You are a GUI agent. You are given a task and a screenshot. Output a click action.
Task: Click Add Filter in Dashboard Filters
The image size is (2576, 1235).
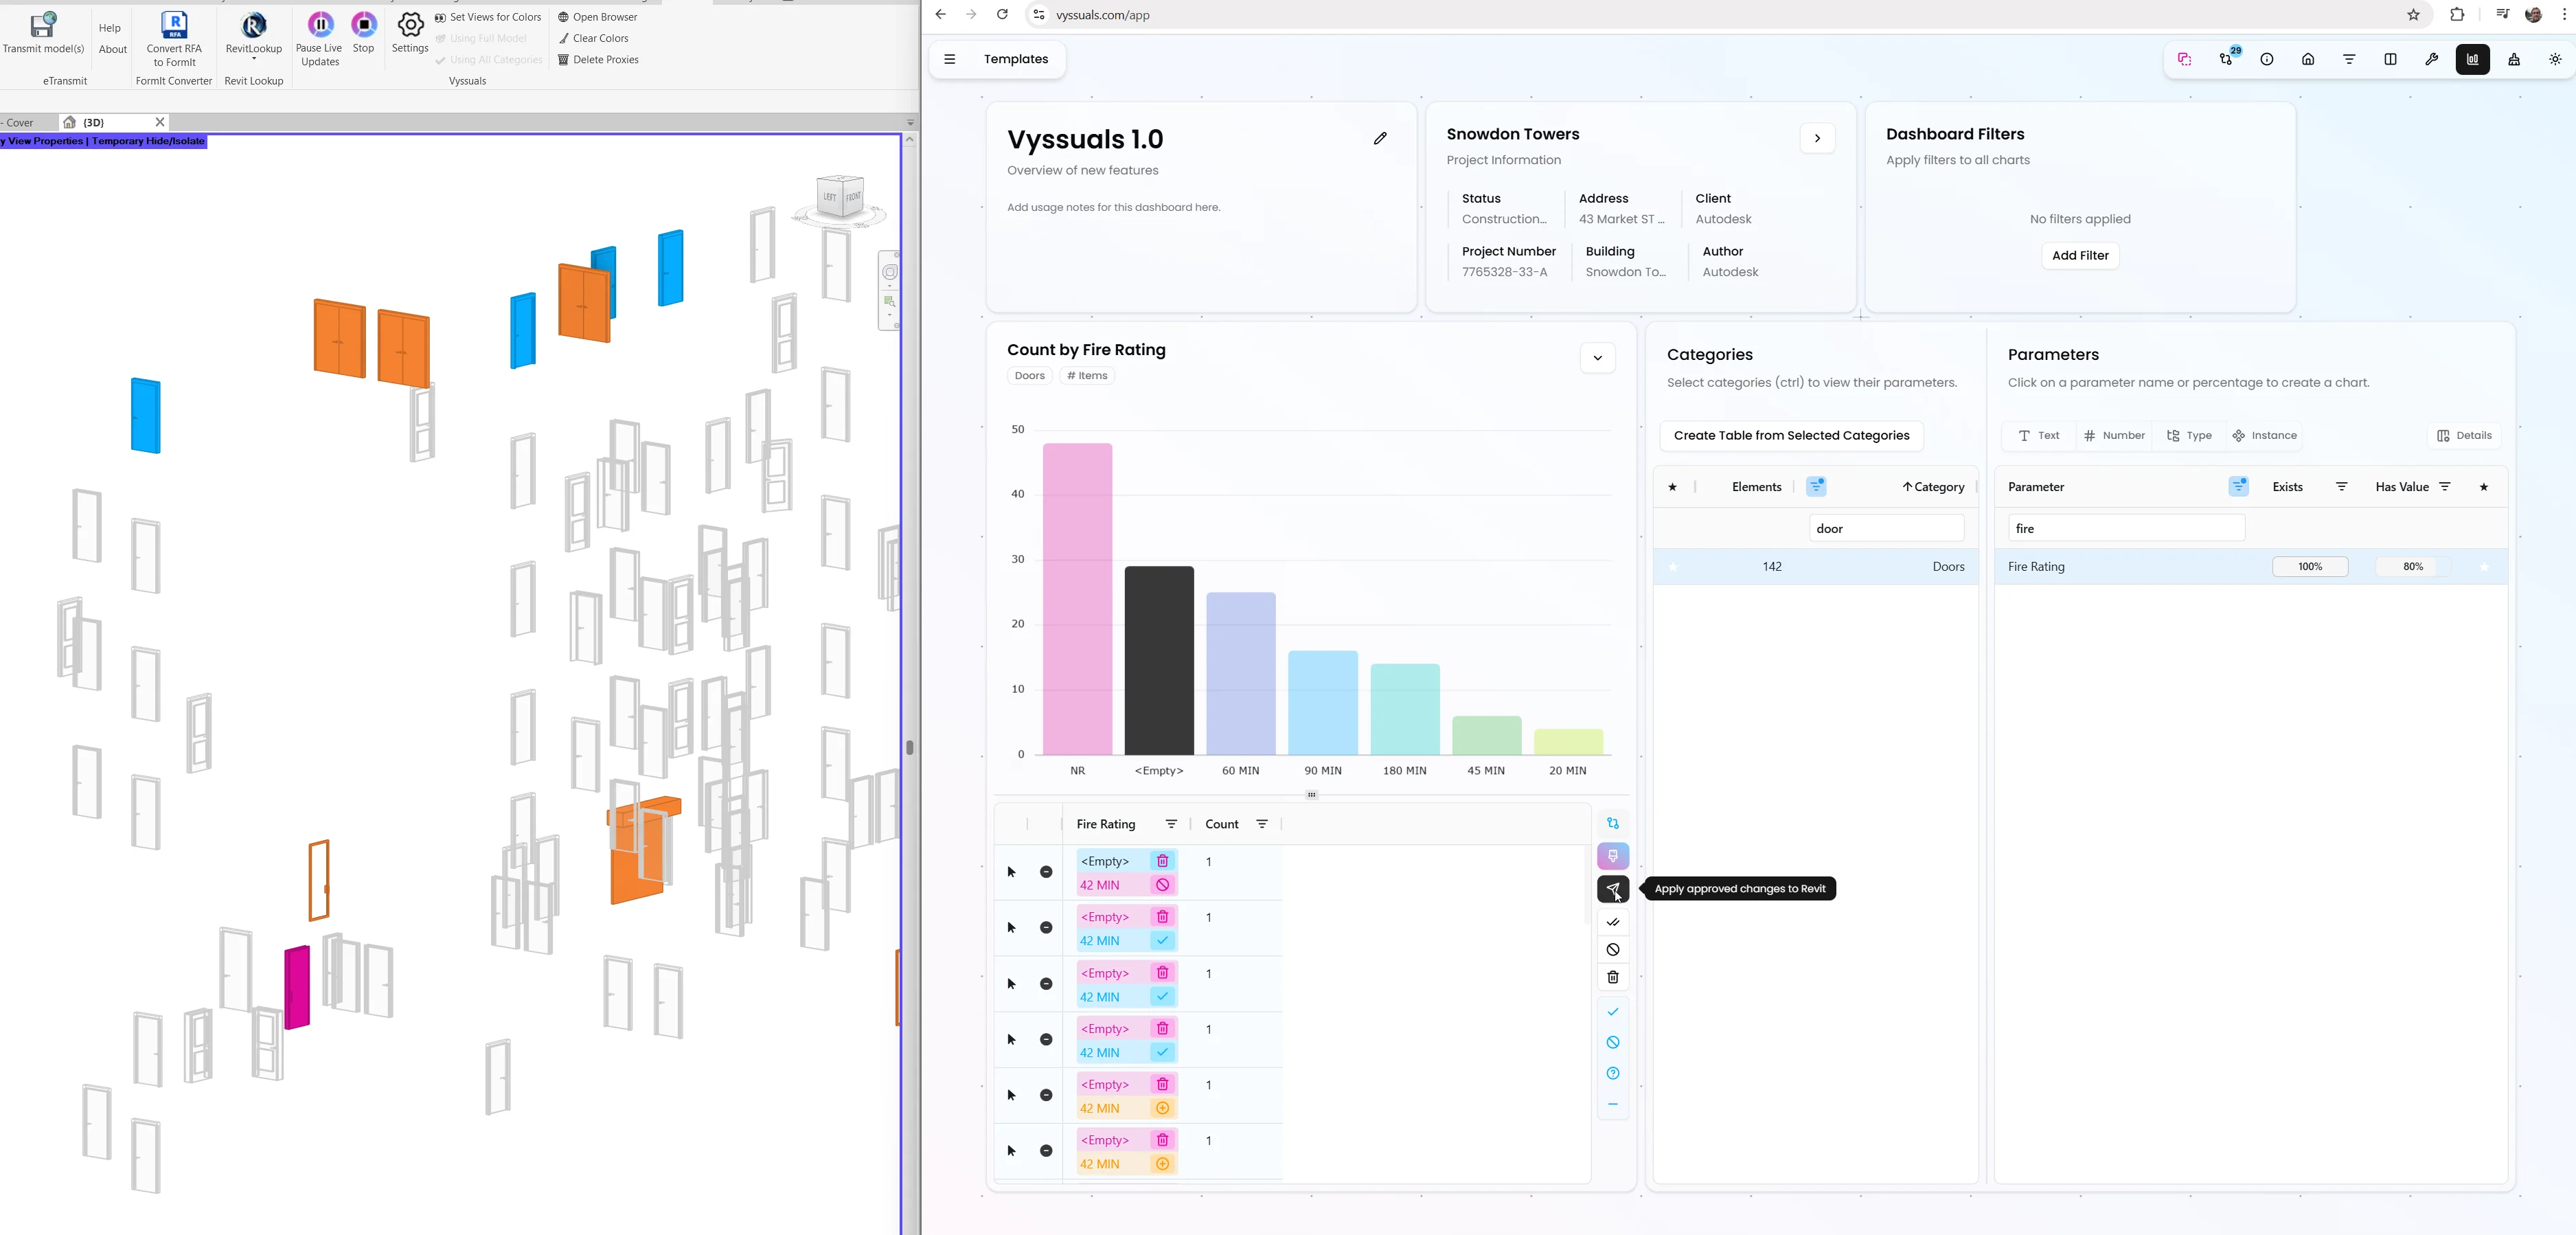[x=2080, y=255]
